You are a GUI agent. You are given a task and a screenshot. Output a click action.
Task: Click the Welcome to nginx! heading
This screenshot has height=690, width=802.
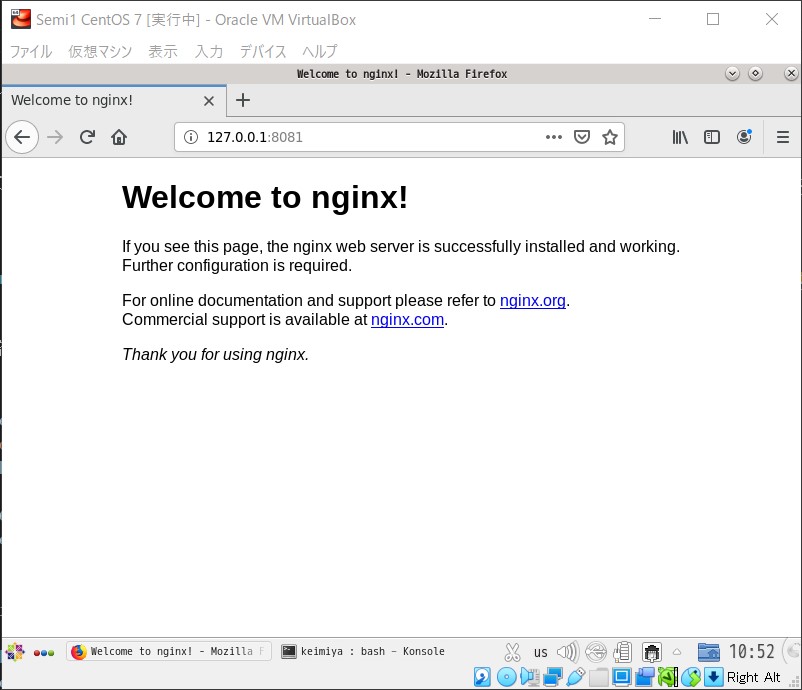click(x=265, y=197)
